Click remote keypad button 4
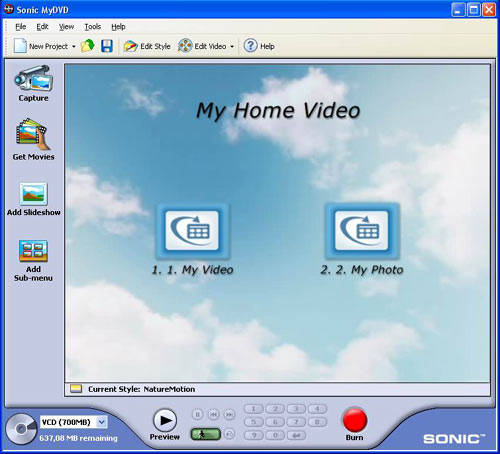The image size is (500, 454). pyautogui.click(x=317, y=409)
